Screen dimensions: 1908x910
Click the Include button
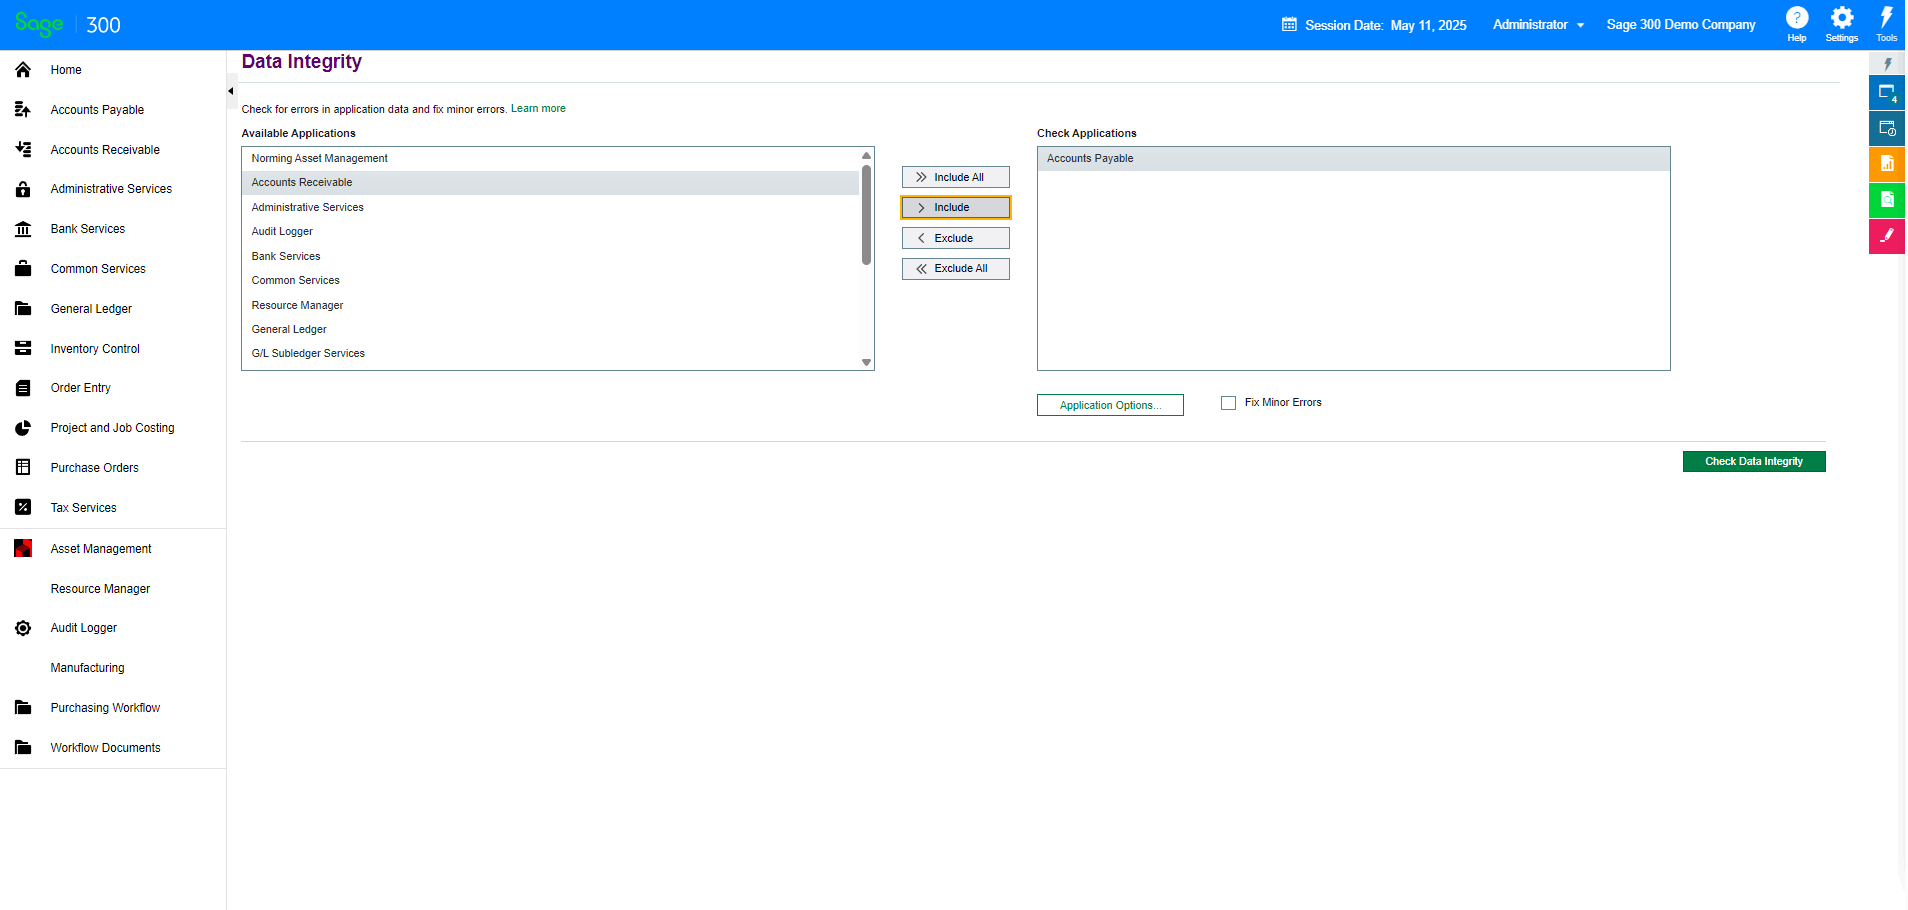(x=957, y=208)
